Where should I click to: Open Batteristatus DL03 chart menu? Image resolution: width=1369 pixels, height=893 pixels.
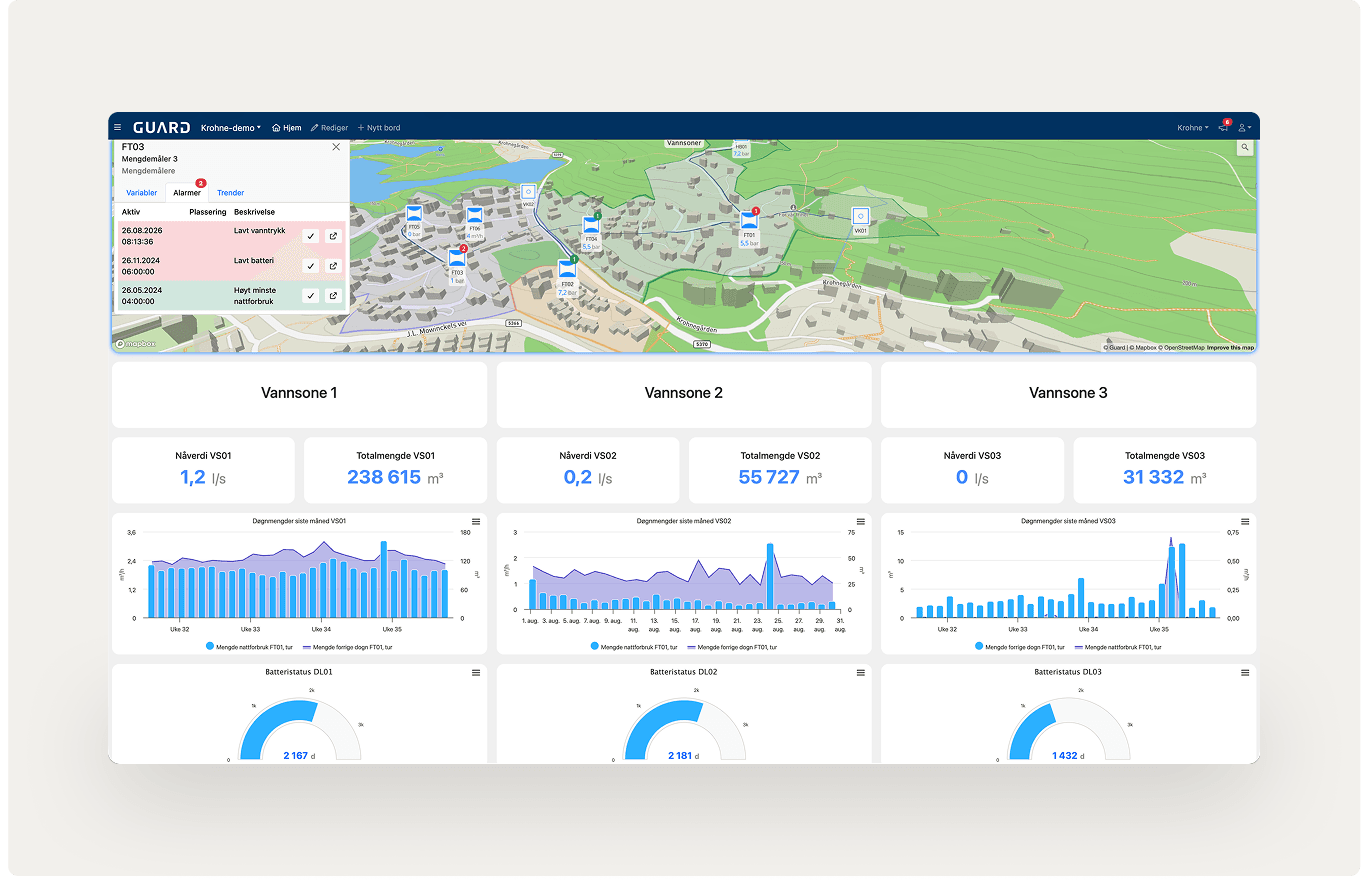(1245, 673)
